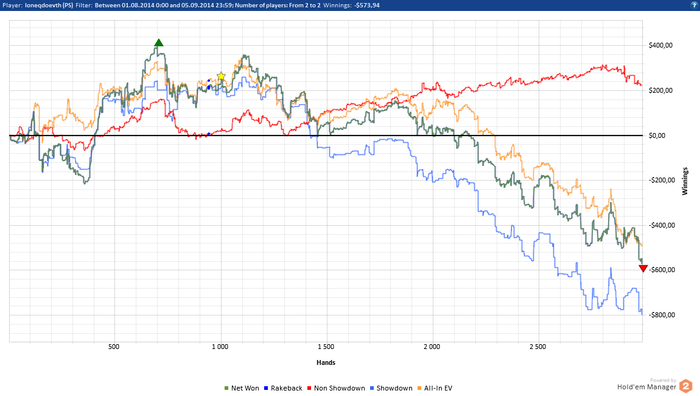This screenshot has width=700, height=396.
Task: Click the $0,00 axis label
Action: click(658, 135)
